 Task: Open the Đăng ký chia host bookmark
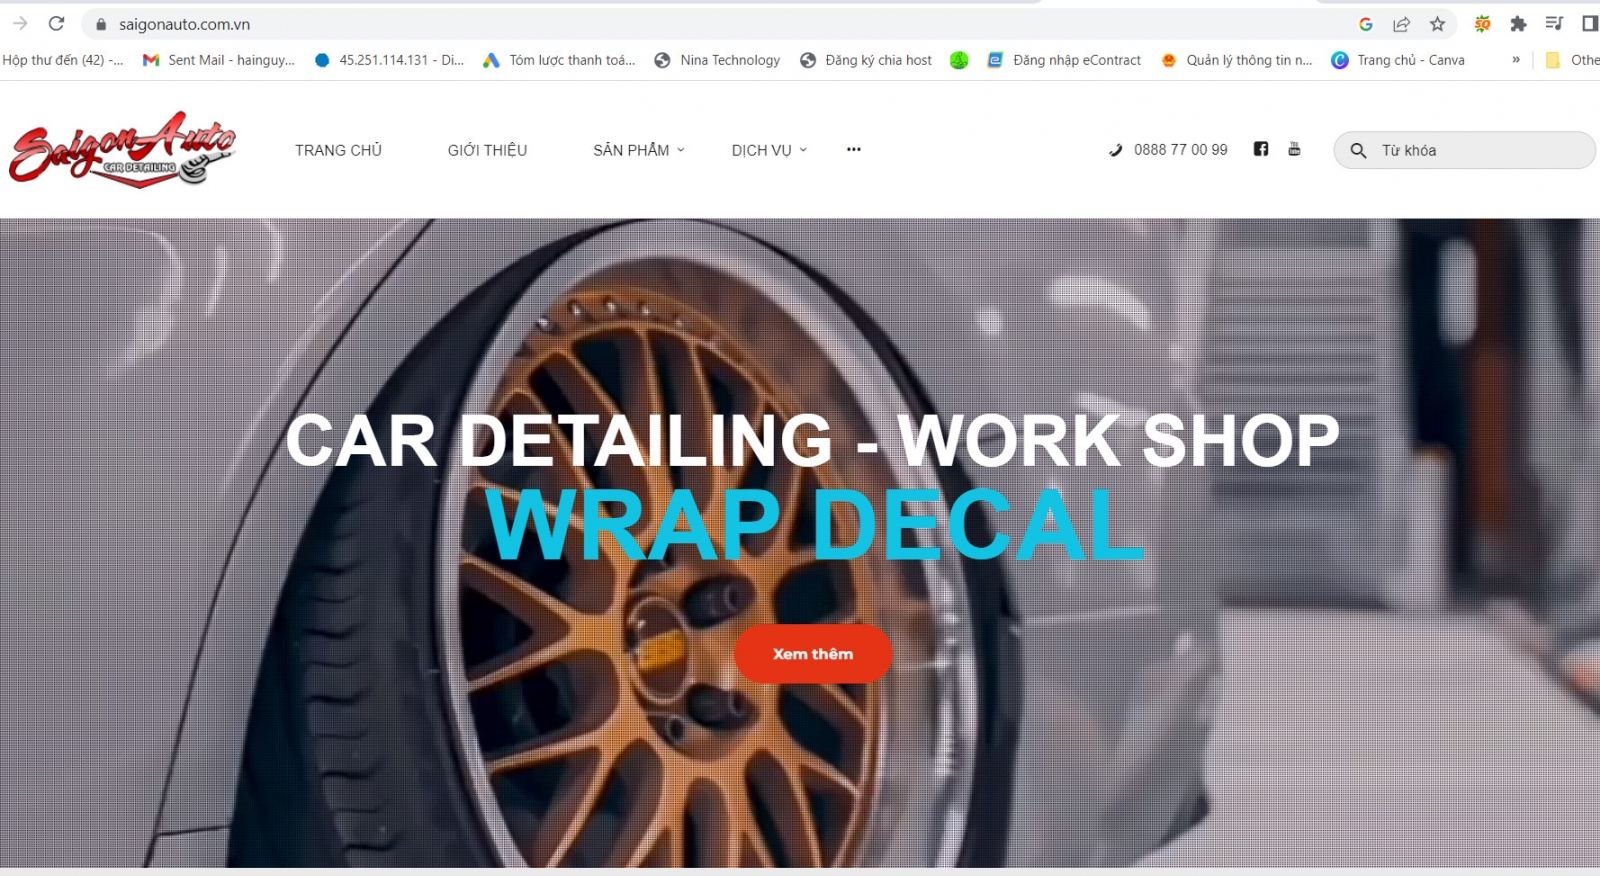866,60
